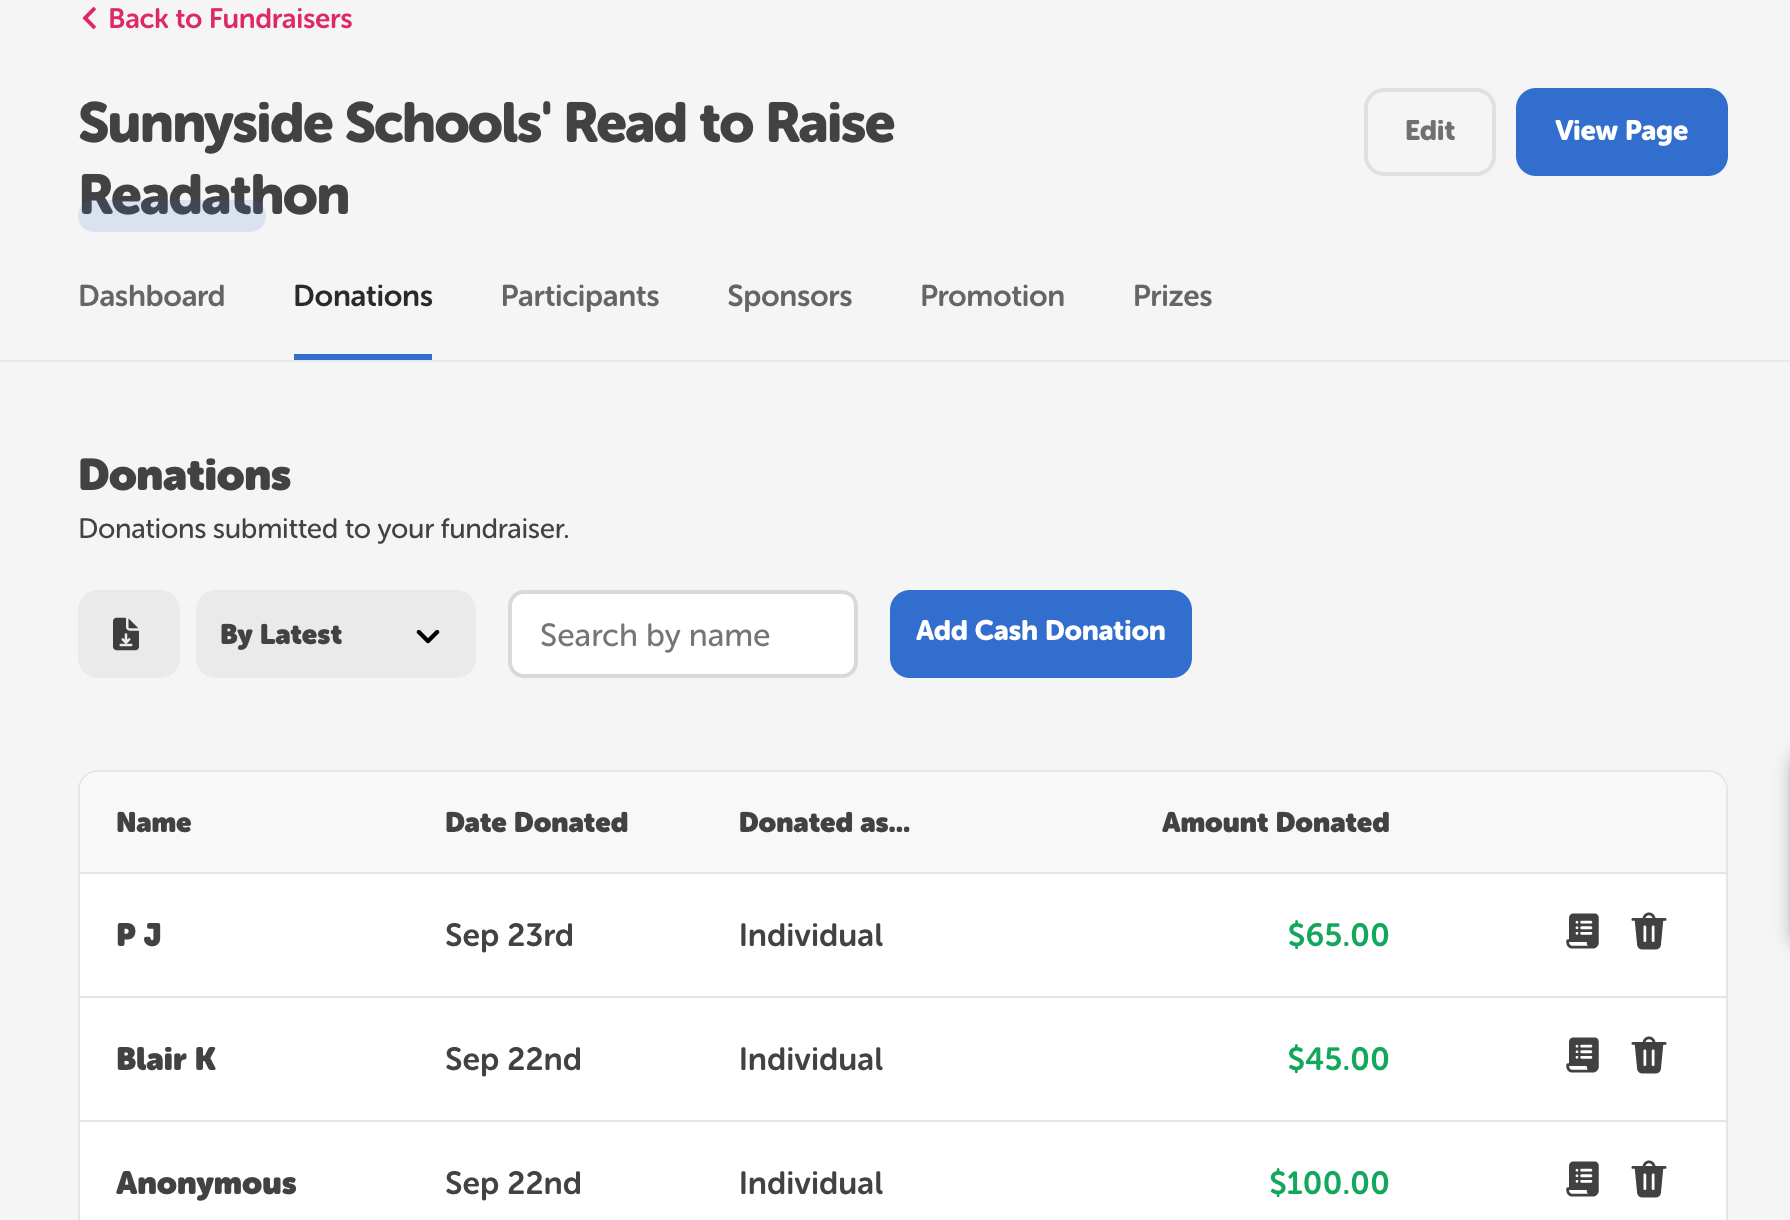The width and height of the screenshot is (1790, 1220).
Task: Remove Blair K's donation with trash icon
Action: [x=1650, y=1055]
